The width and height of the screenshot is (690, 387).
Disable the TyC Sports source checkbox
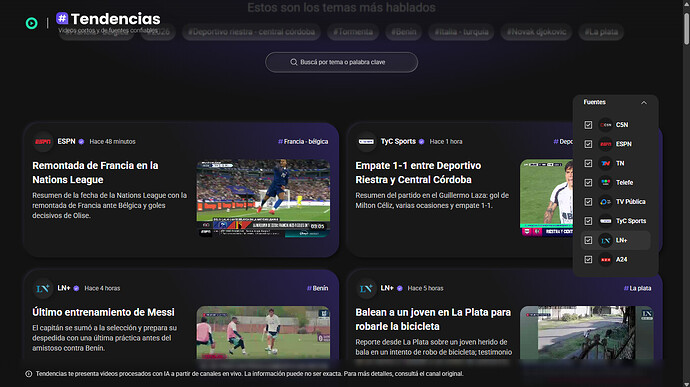(588, 221)
